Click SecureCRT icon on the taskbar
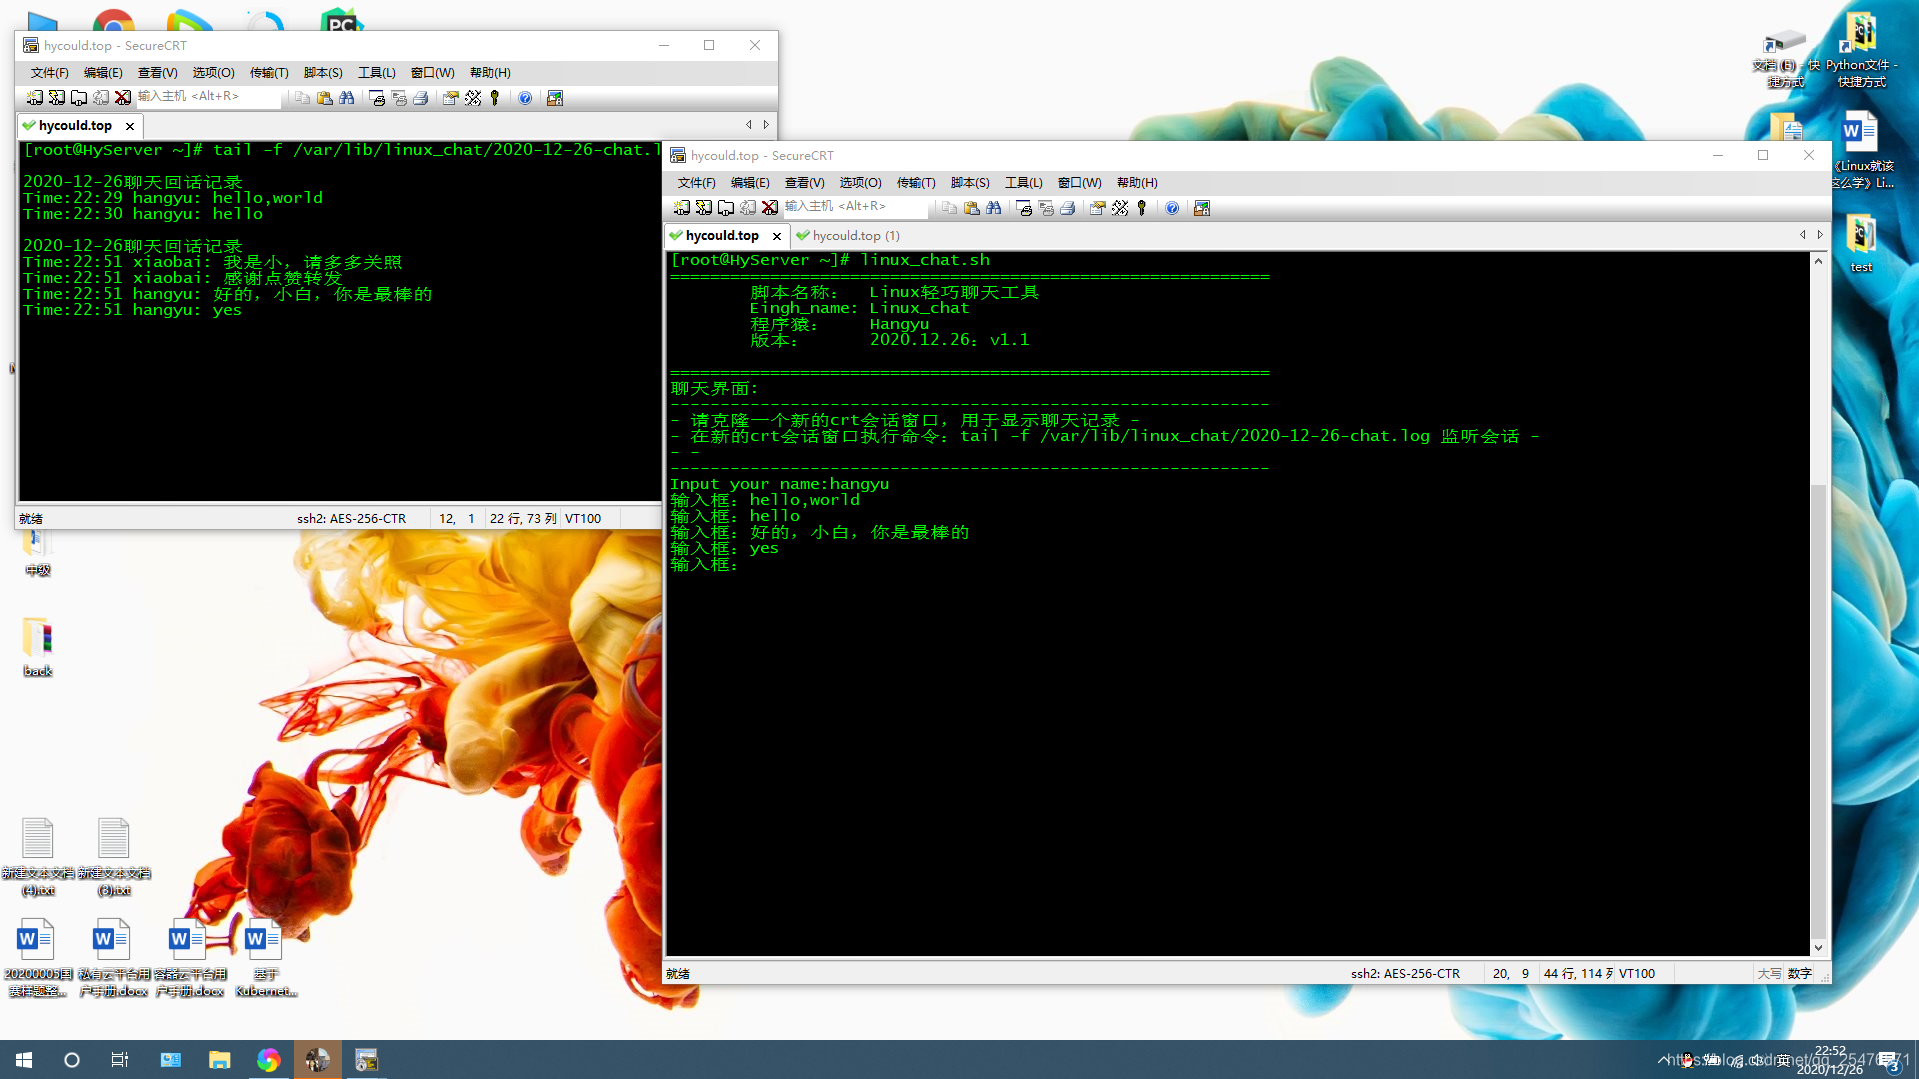 (x=366, y=1060)
